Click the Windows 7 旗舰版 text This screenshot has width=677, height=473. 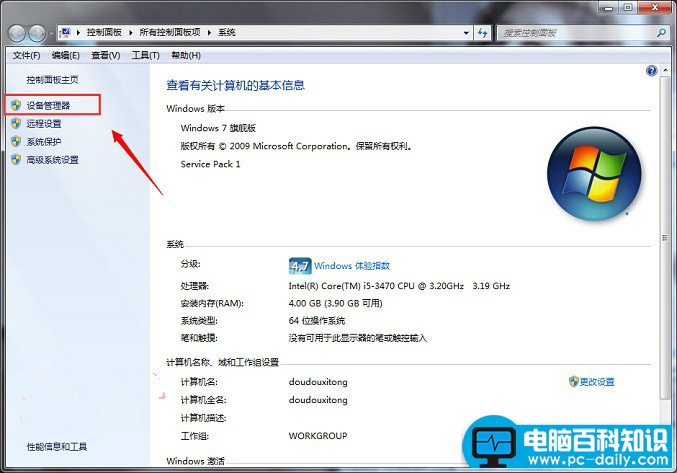click(x=218, y=128)
